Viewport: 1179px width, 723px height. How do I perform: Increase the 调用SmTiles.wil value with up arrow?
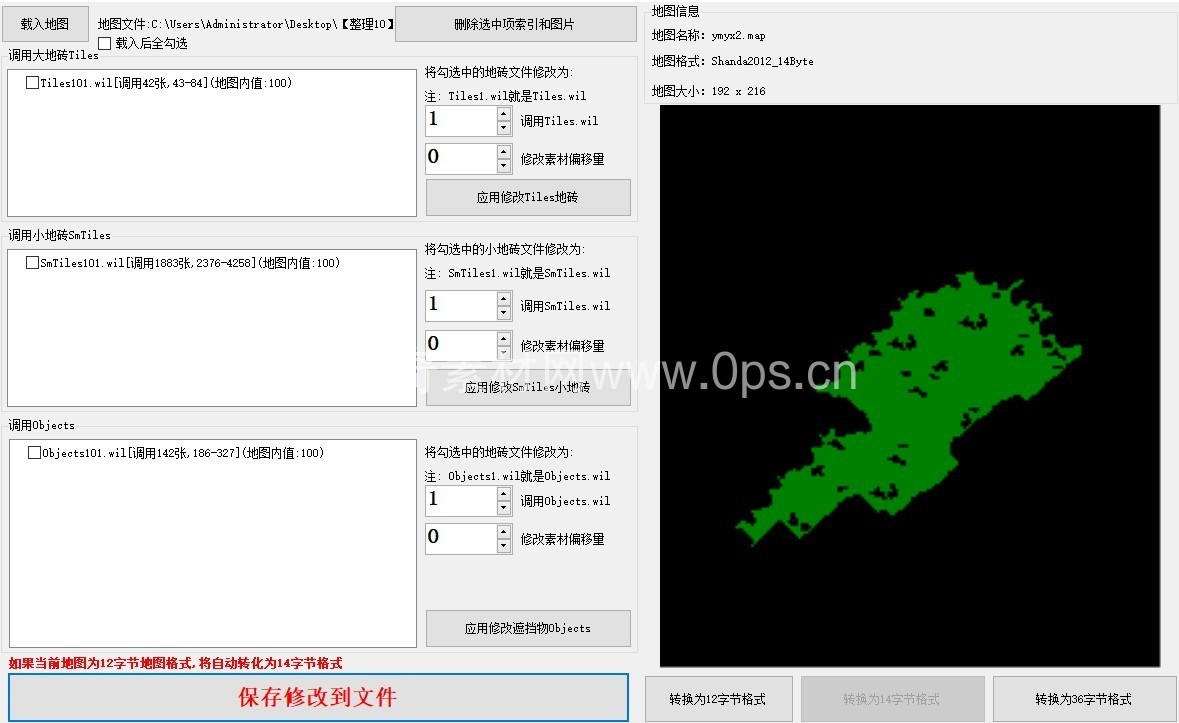504,298
